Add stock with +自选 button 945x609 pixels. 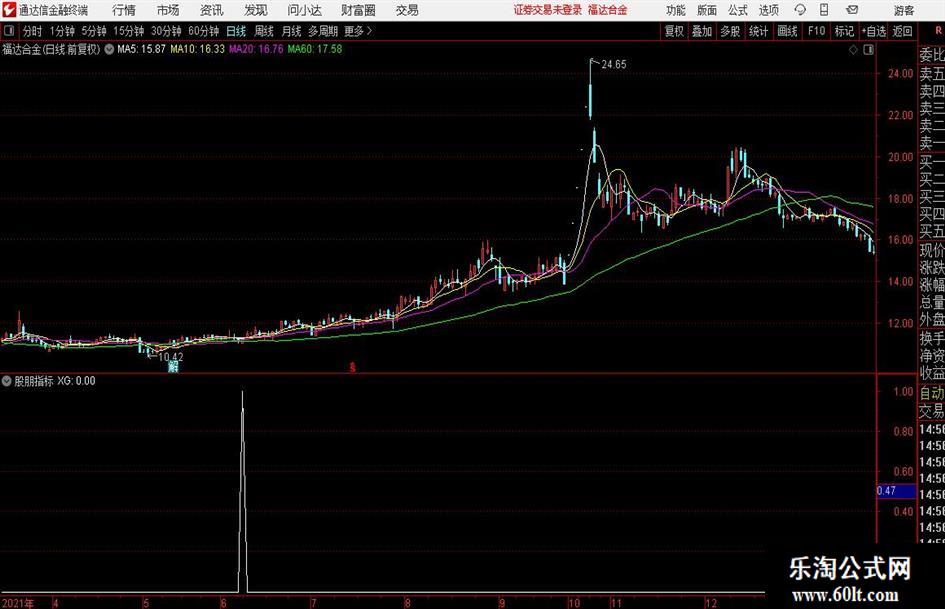click(x=874, y=31)
